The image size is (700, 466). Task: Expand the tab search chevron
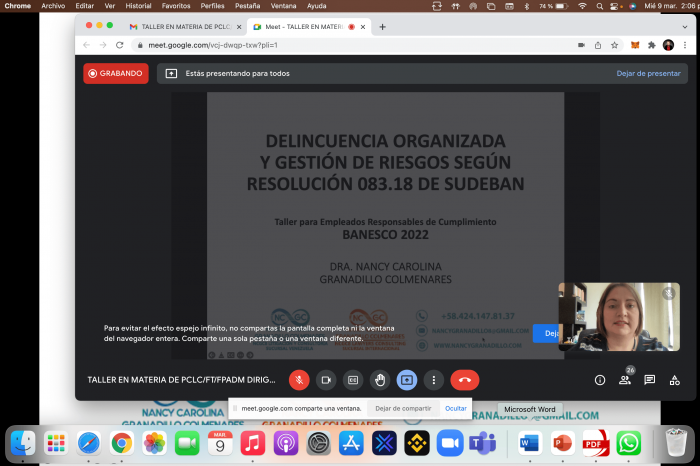coord(684,27)
